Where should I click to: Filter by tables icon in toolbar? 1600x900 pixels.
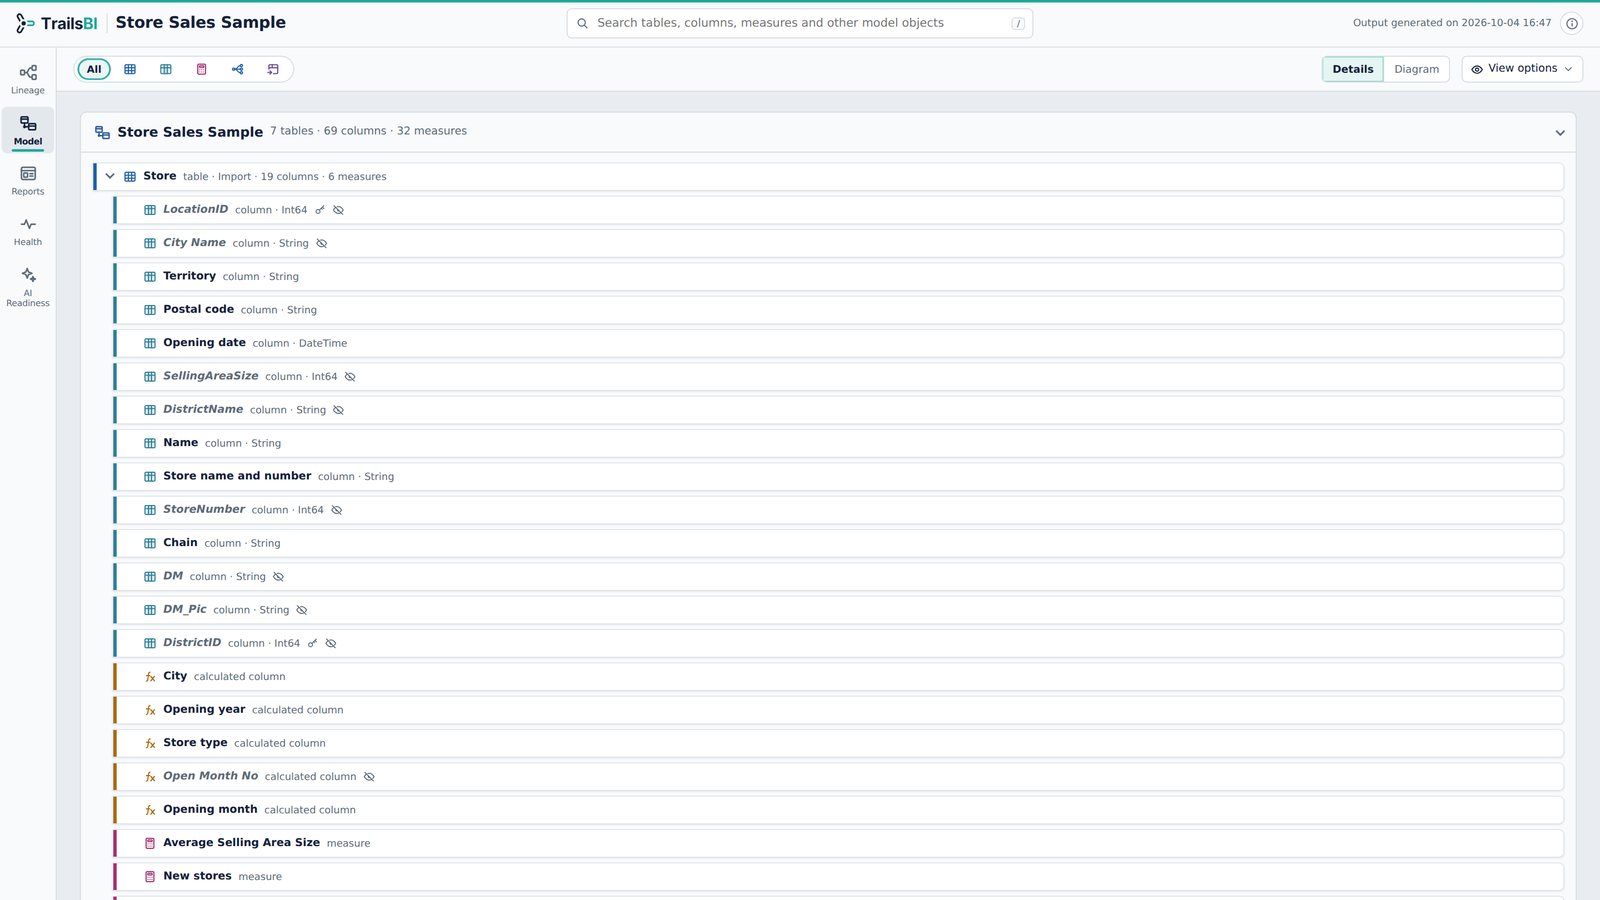click(x=130, y=69)
